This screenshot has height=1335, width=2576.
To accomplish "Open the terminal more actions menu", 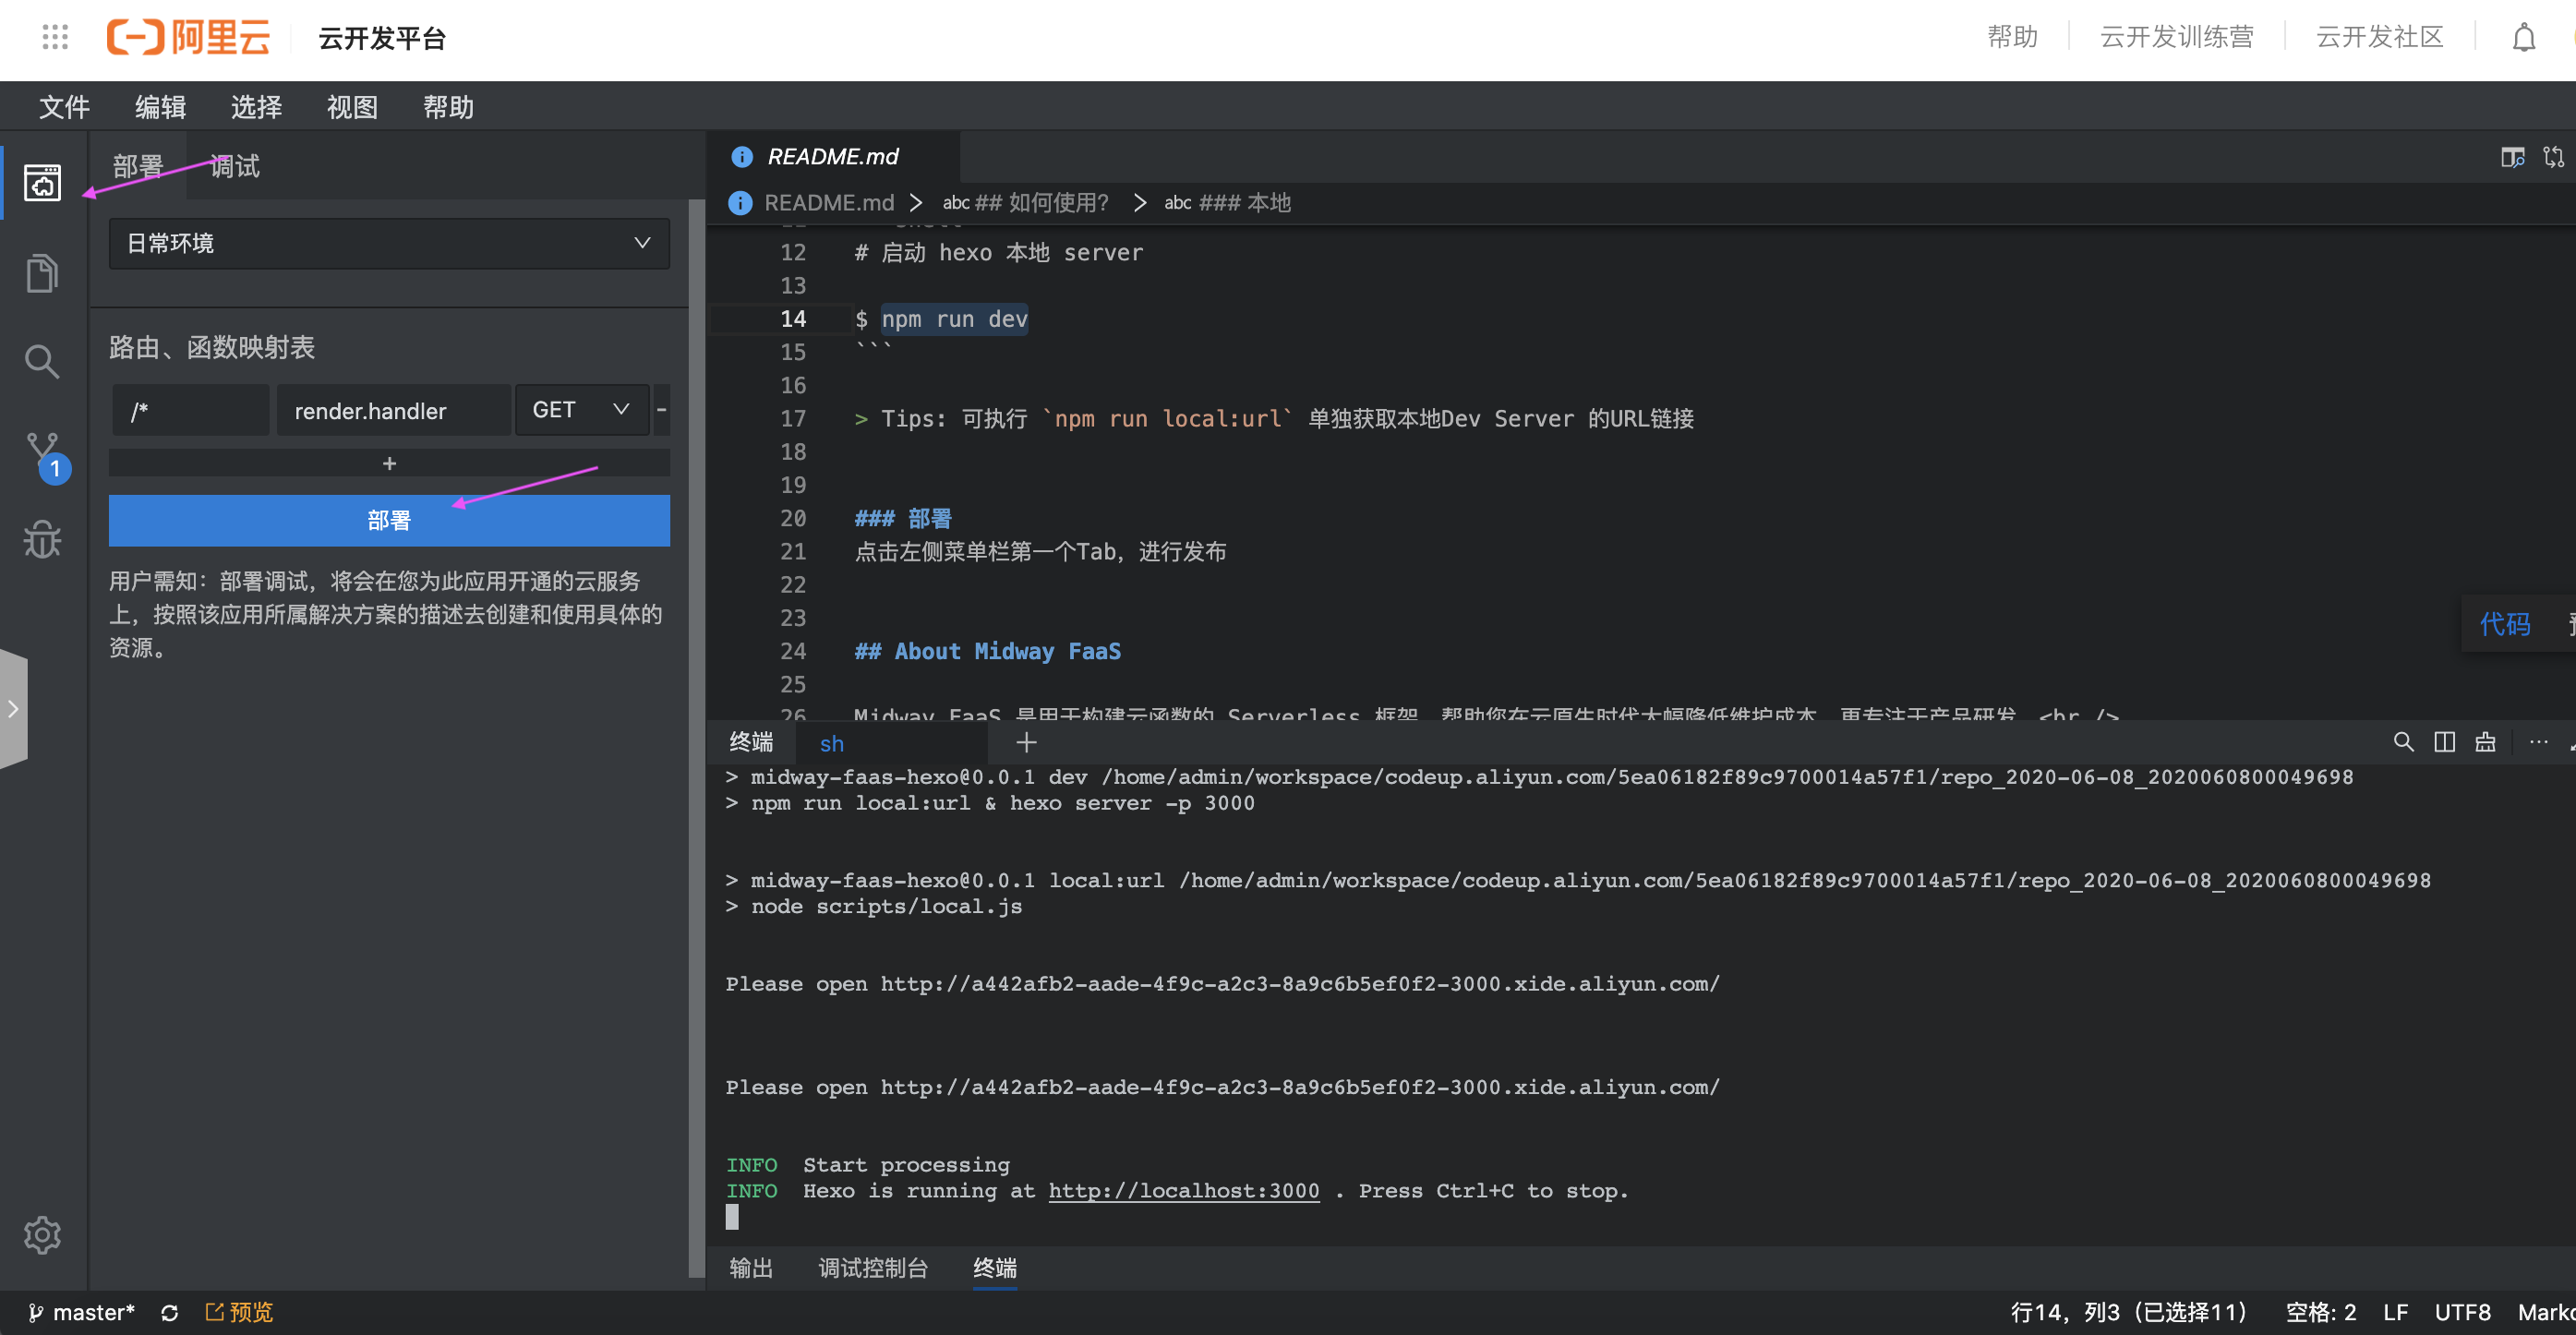I will pos(2538,742).
